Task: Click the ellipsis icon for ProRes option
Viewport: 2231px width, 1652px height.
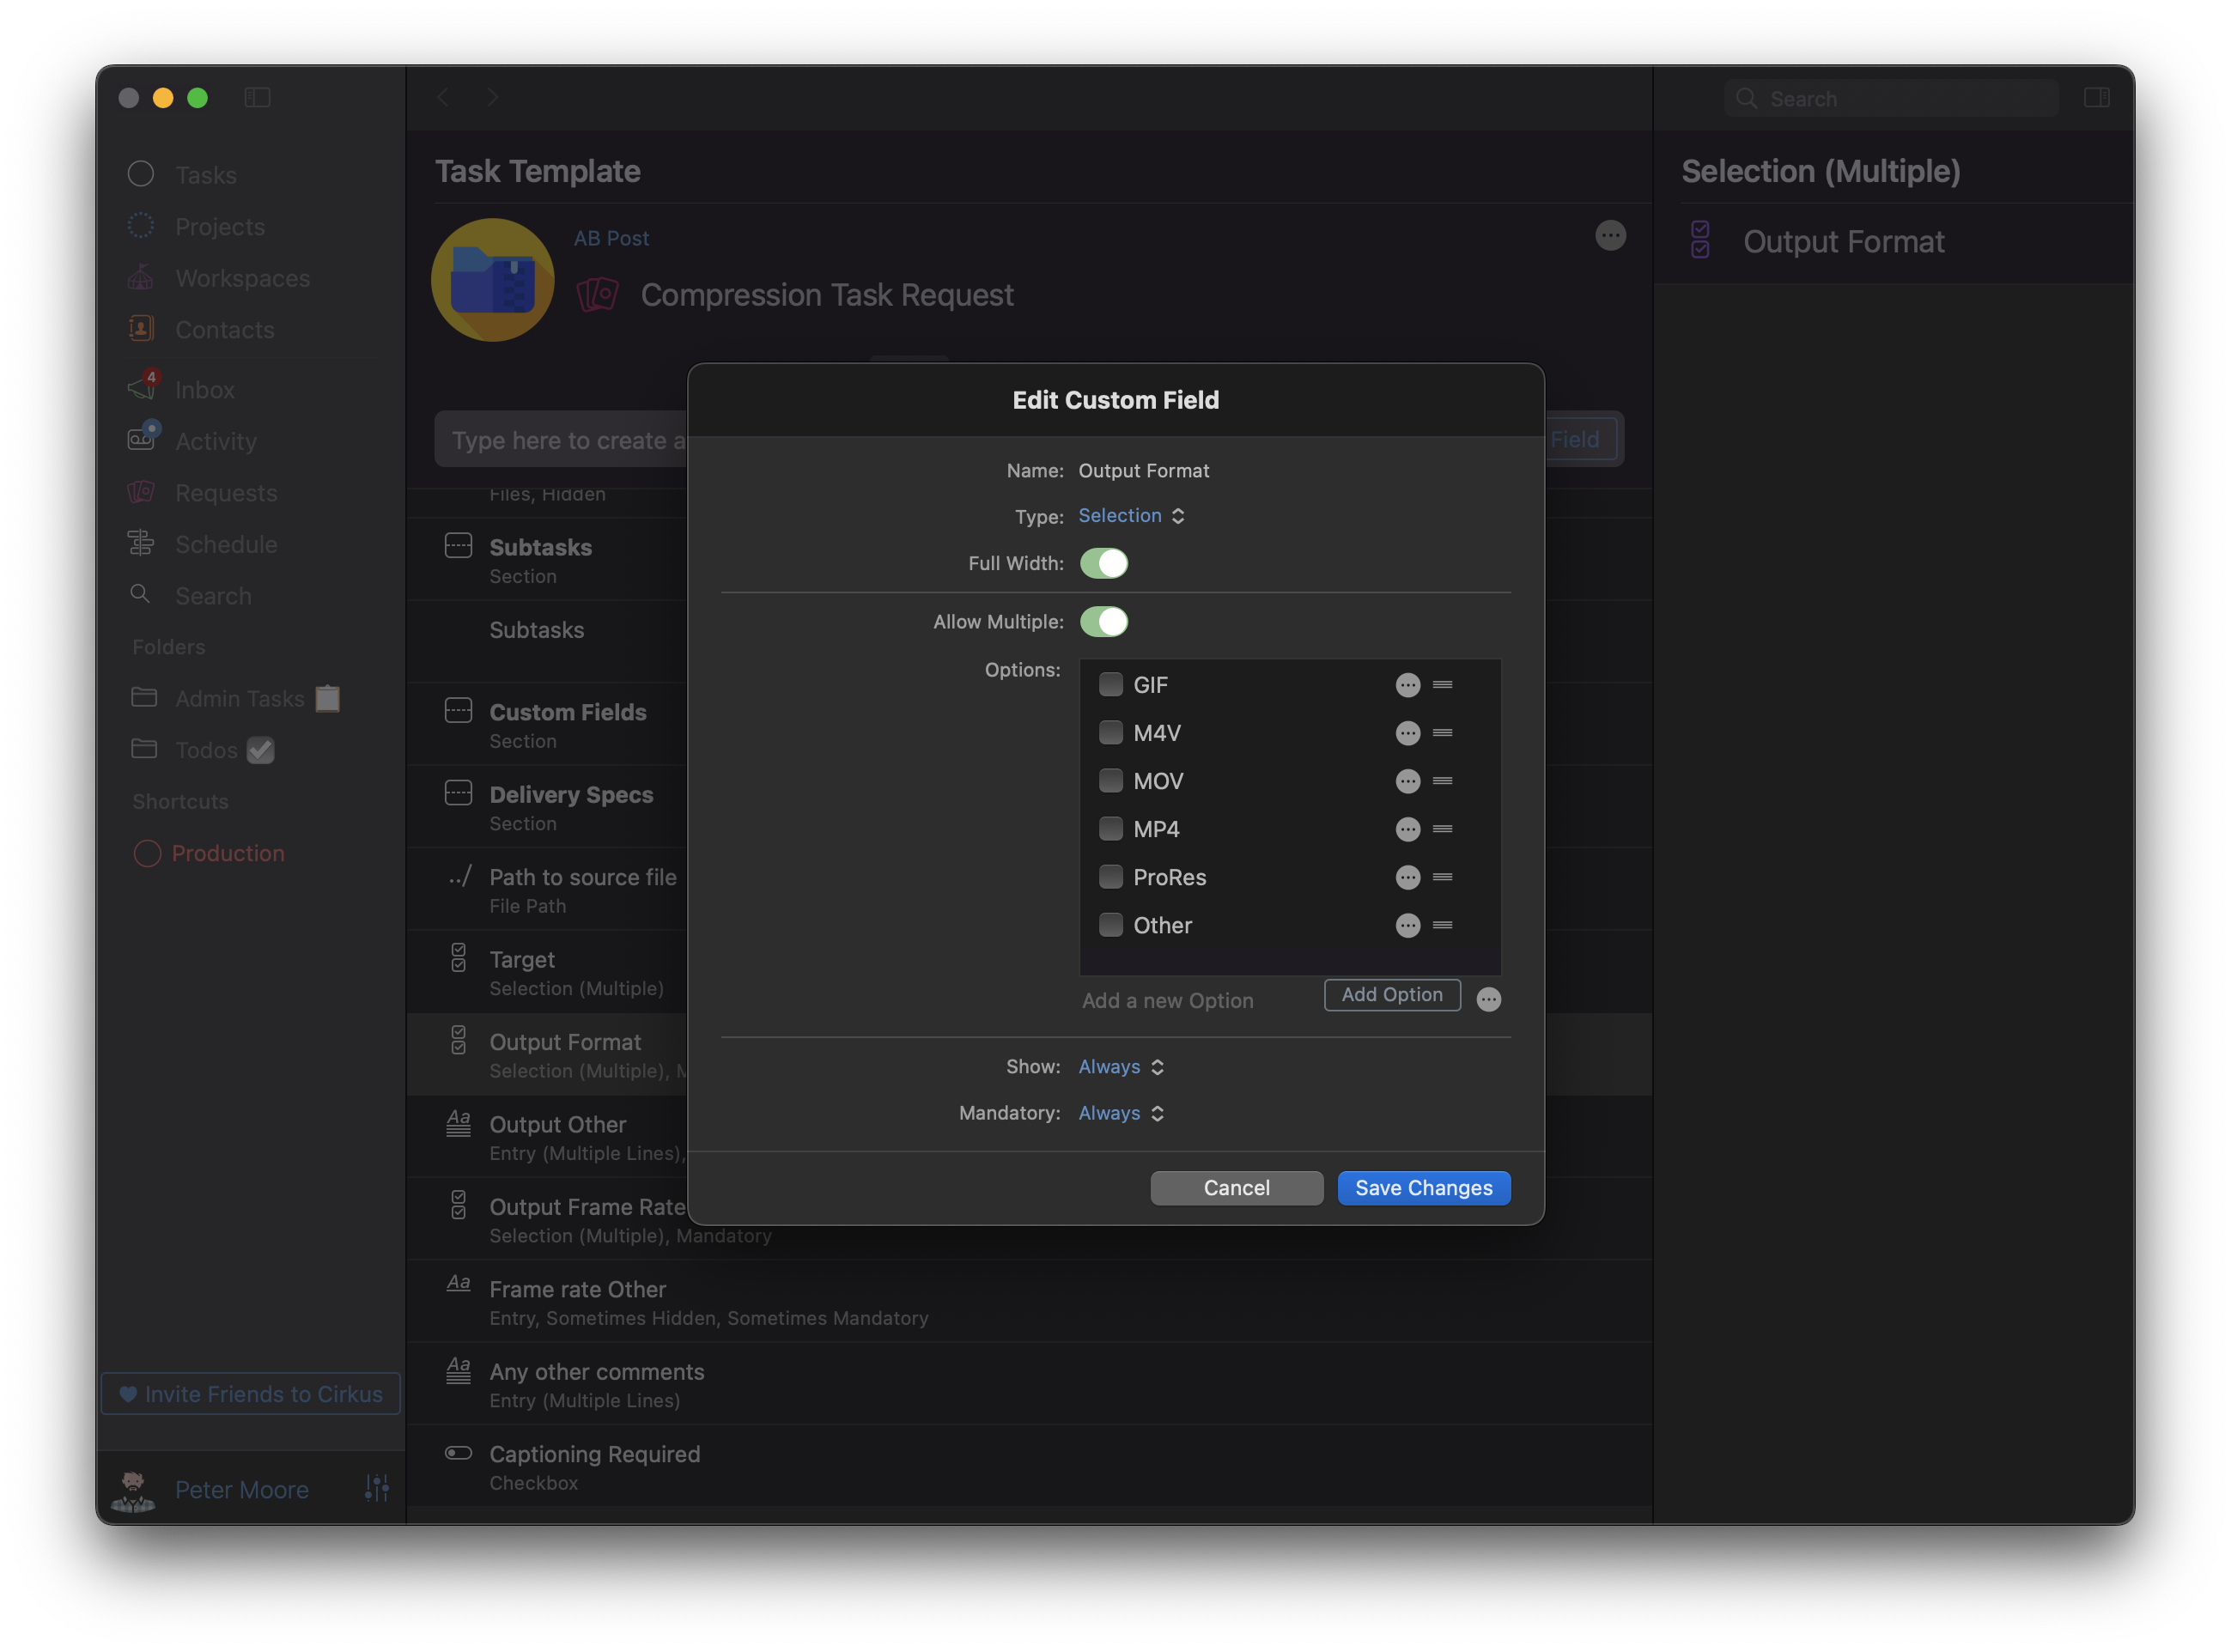Action: pyautogui.click(x=1407, y=877)
